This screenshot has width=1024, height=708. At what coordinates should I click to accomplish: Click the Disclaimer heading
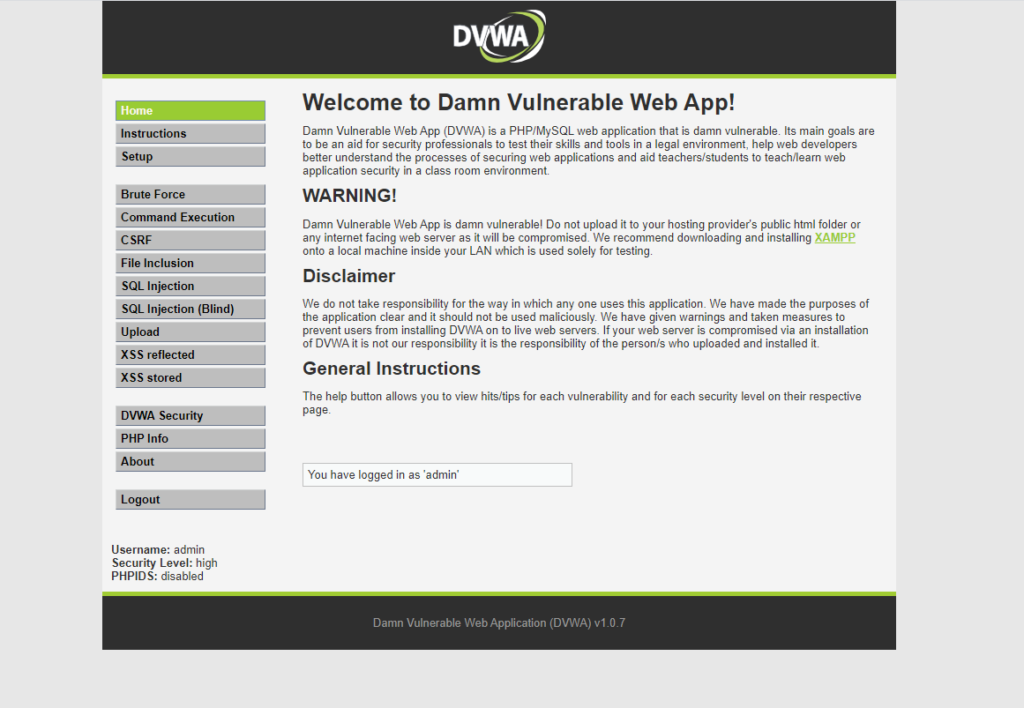click(349, 276)
